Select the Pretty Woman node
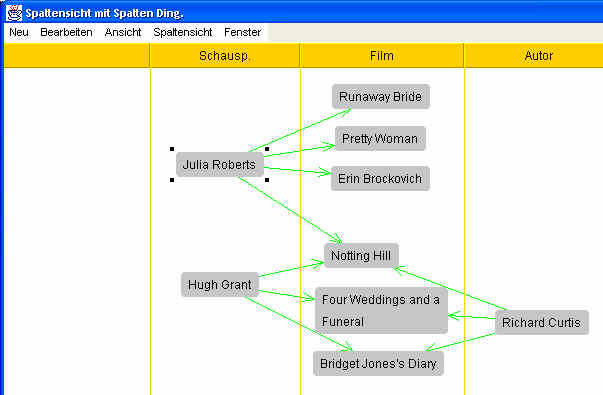 tap(380, 138)
